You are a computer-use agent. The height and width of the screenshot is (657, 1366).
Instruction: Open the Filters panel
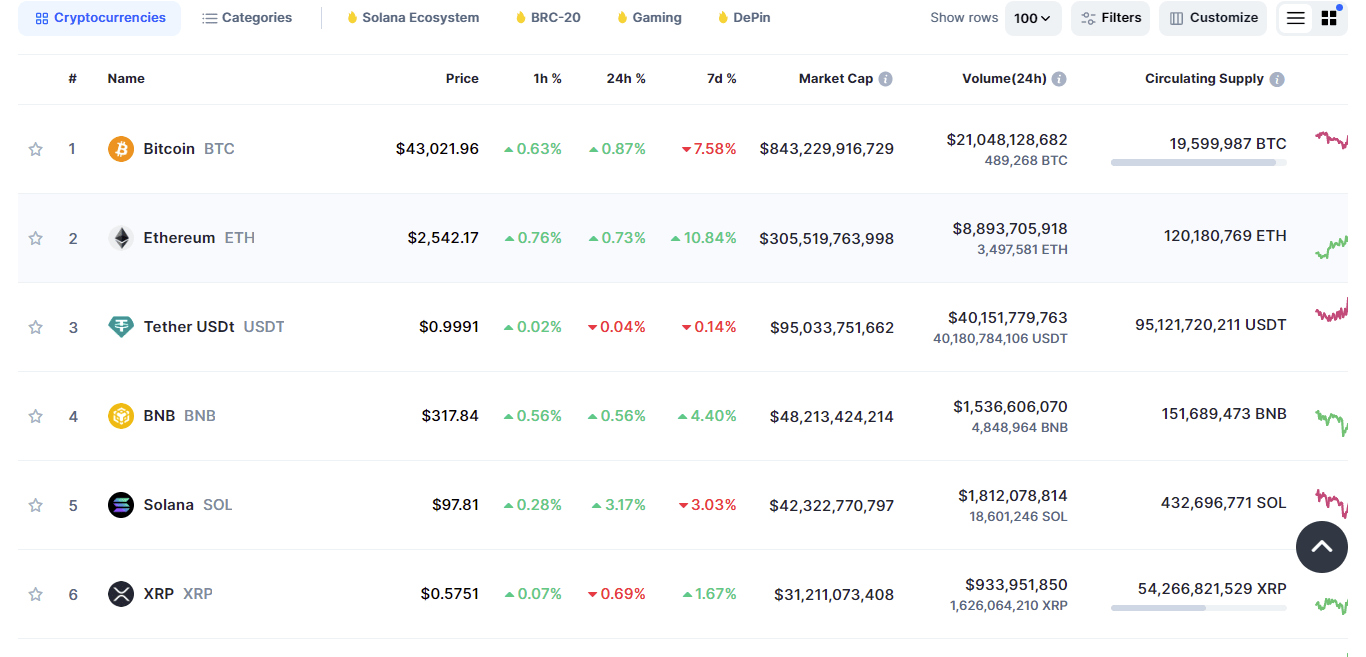pos(1110,18)
